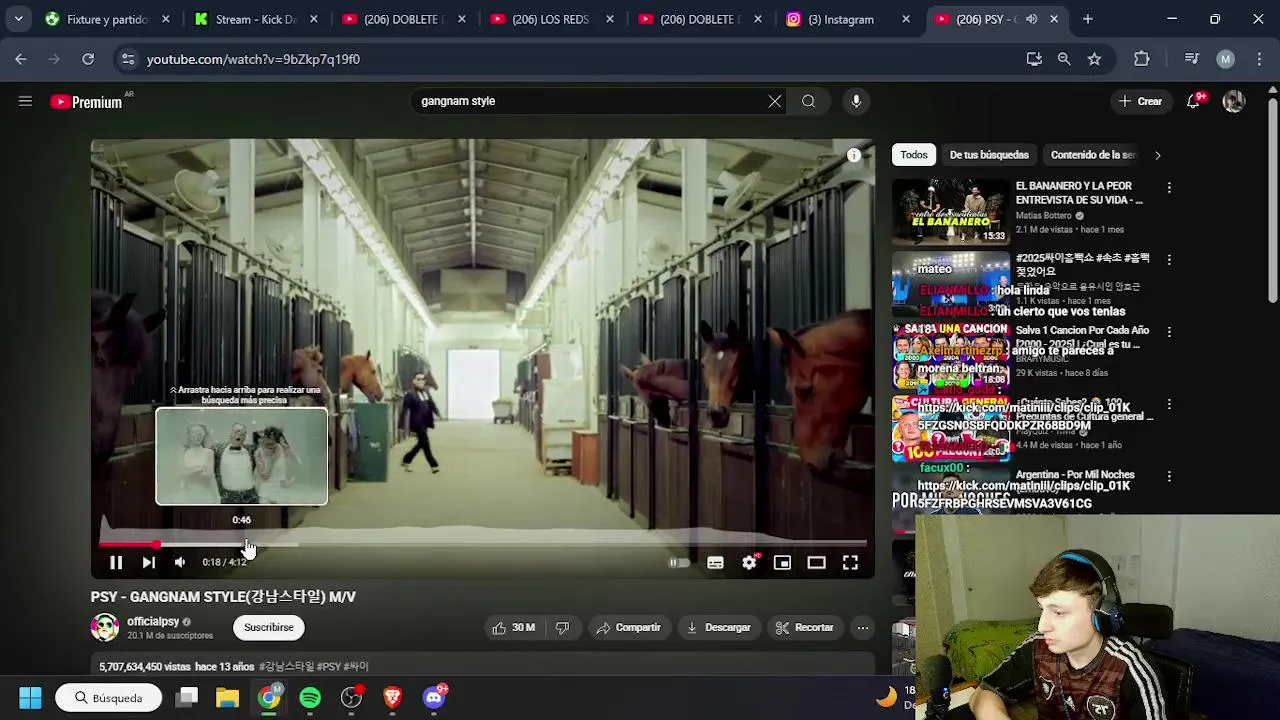The image size is (1280, 720).
Task: Toggle the autoplay switch in player
Action: coord(679,563)
